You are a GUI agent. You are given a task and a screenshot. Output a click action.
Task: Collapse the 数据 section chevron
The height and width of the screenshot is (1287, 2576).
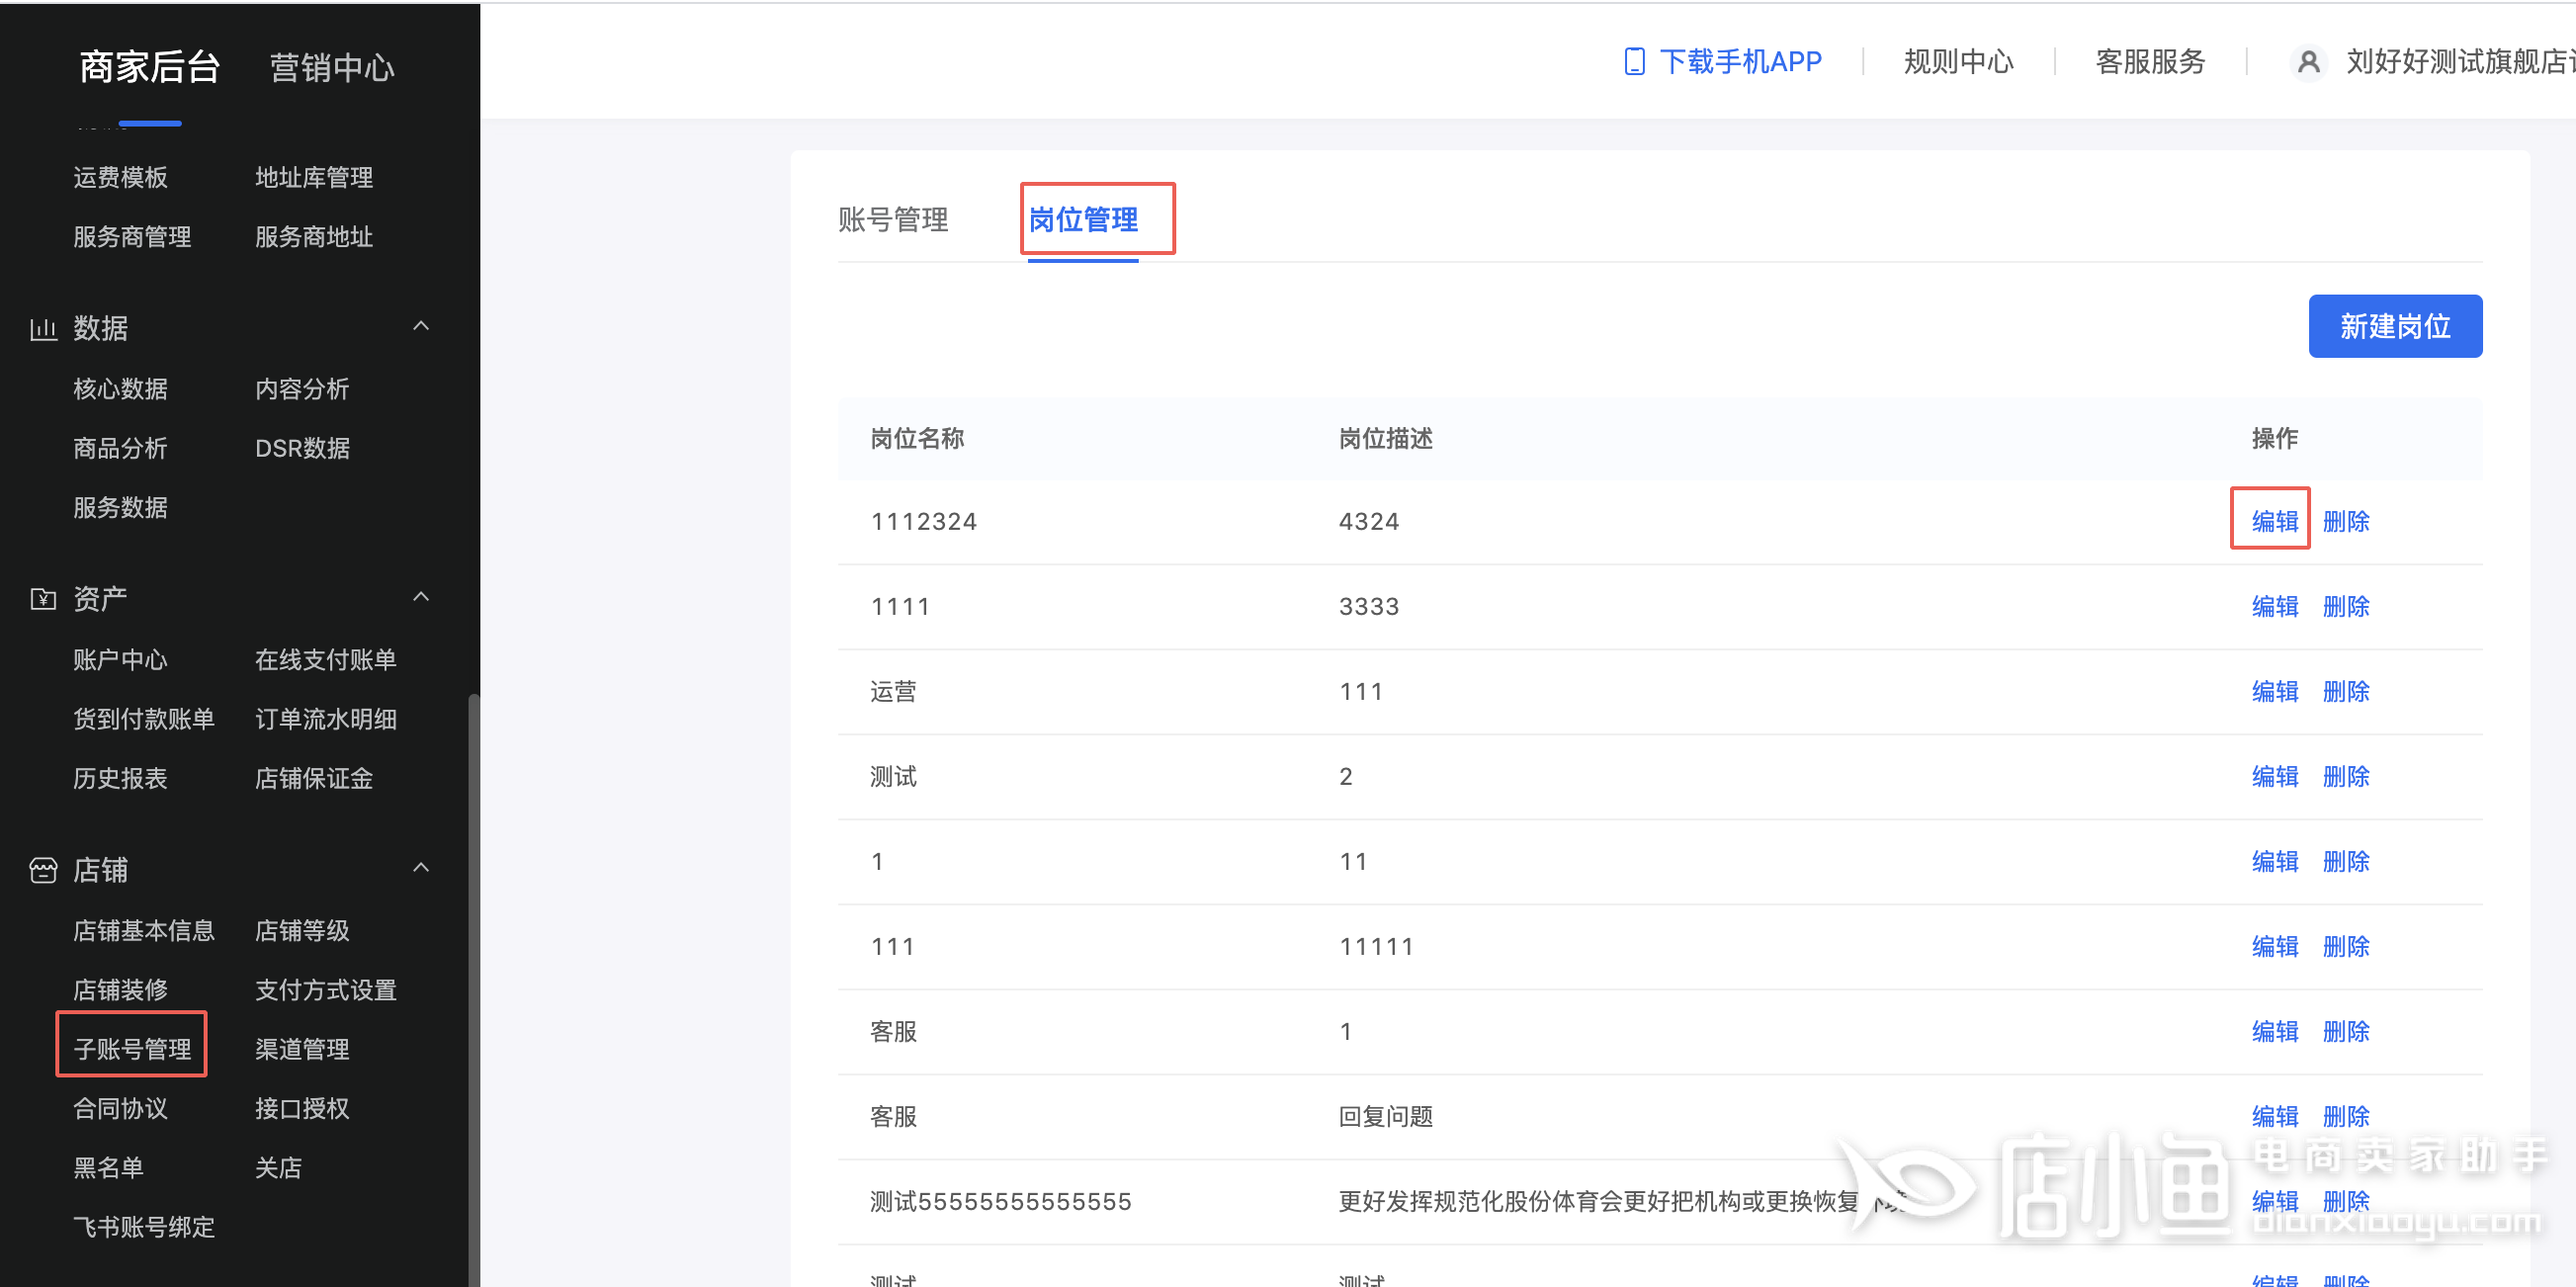(x=421, y=326)
